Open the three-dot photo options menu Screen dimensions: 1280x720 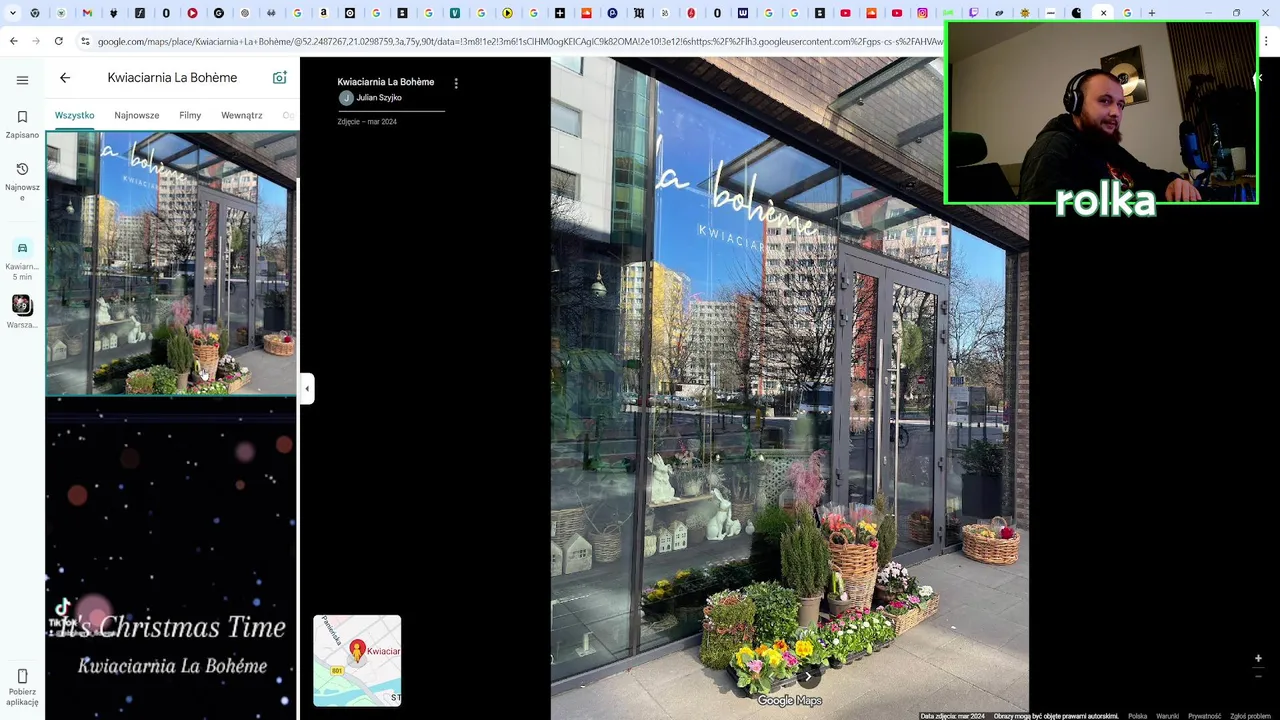click(456, 84)
